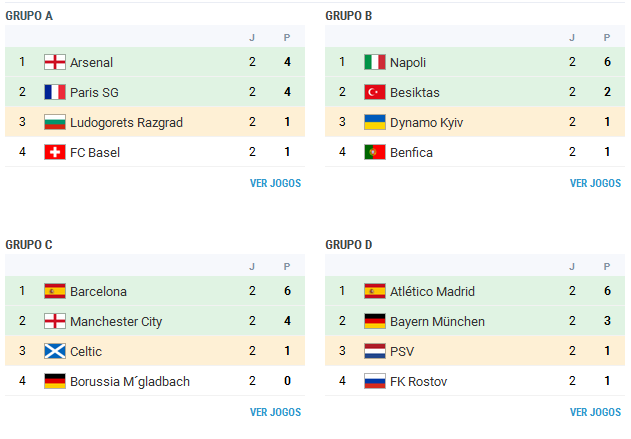Click the Turkey flag beside Besiktas

pos(375,92)
